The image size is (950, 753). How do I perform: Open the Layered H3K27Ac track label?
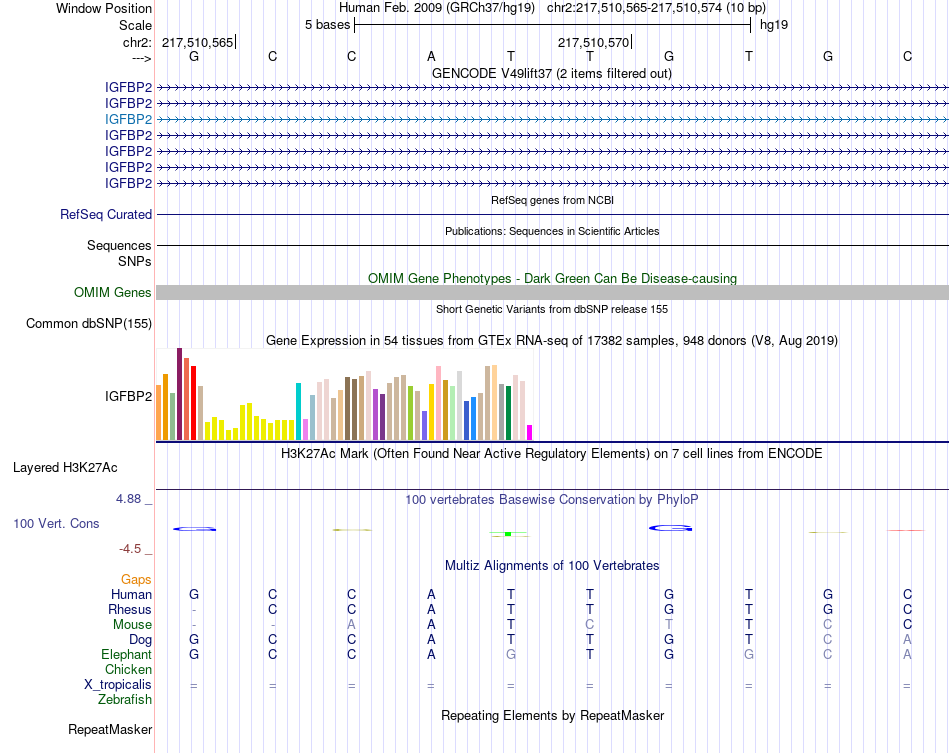[x=65, y=468]
